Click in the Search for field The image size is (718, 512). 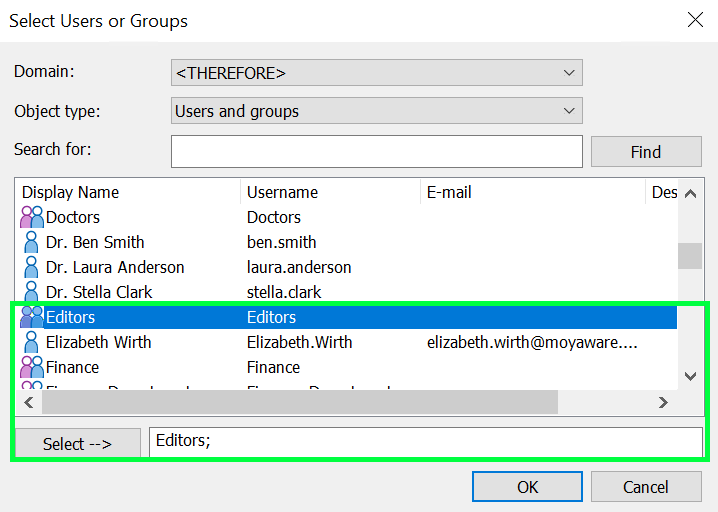(376, 151)
